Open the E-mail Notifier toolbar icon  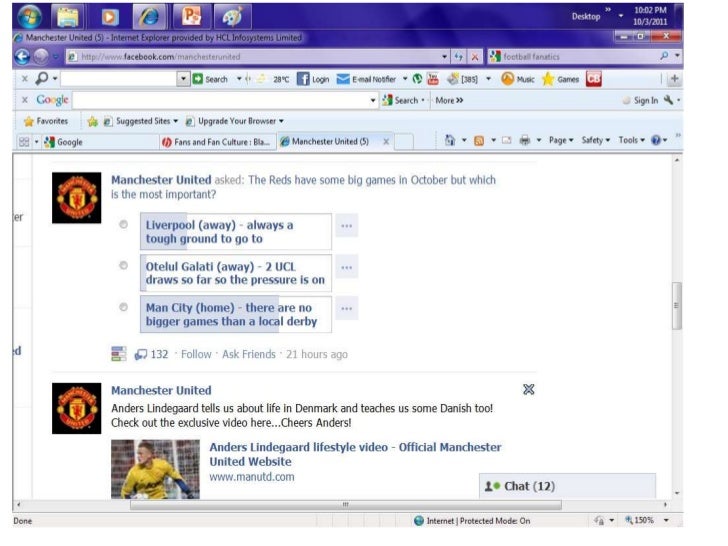click(x=366, y=79)
